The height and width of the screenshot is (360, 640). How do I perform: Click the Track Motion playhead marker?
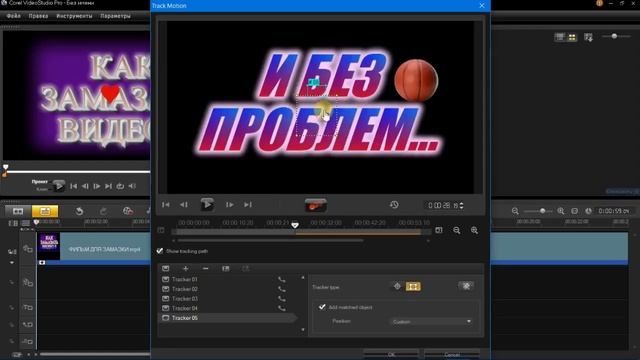295,225
